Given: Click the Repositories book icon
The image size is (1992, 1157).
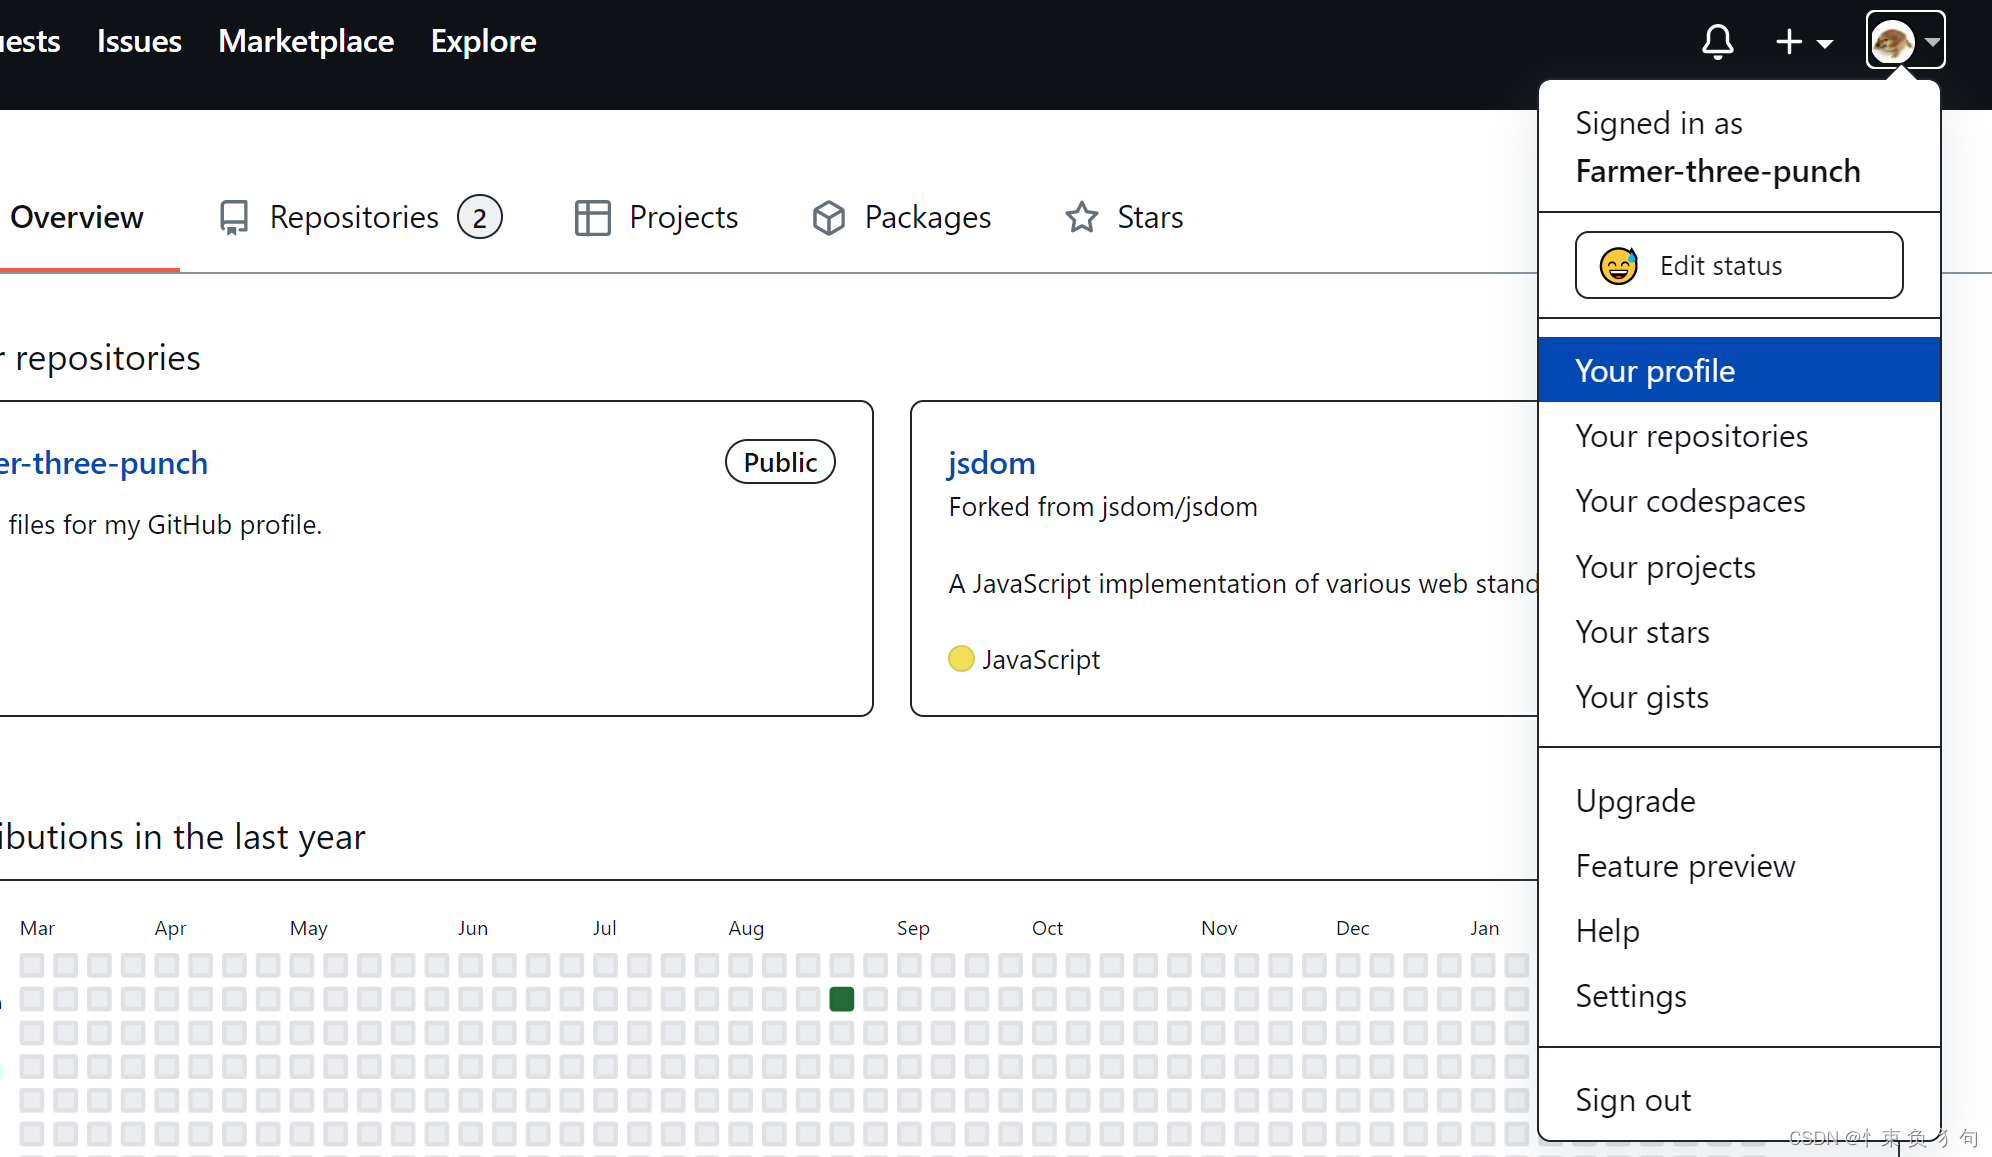Looking at the screenshot, I should pyautogui.click(x=234, y=217).
